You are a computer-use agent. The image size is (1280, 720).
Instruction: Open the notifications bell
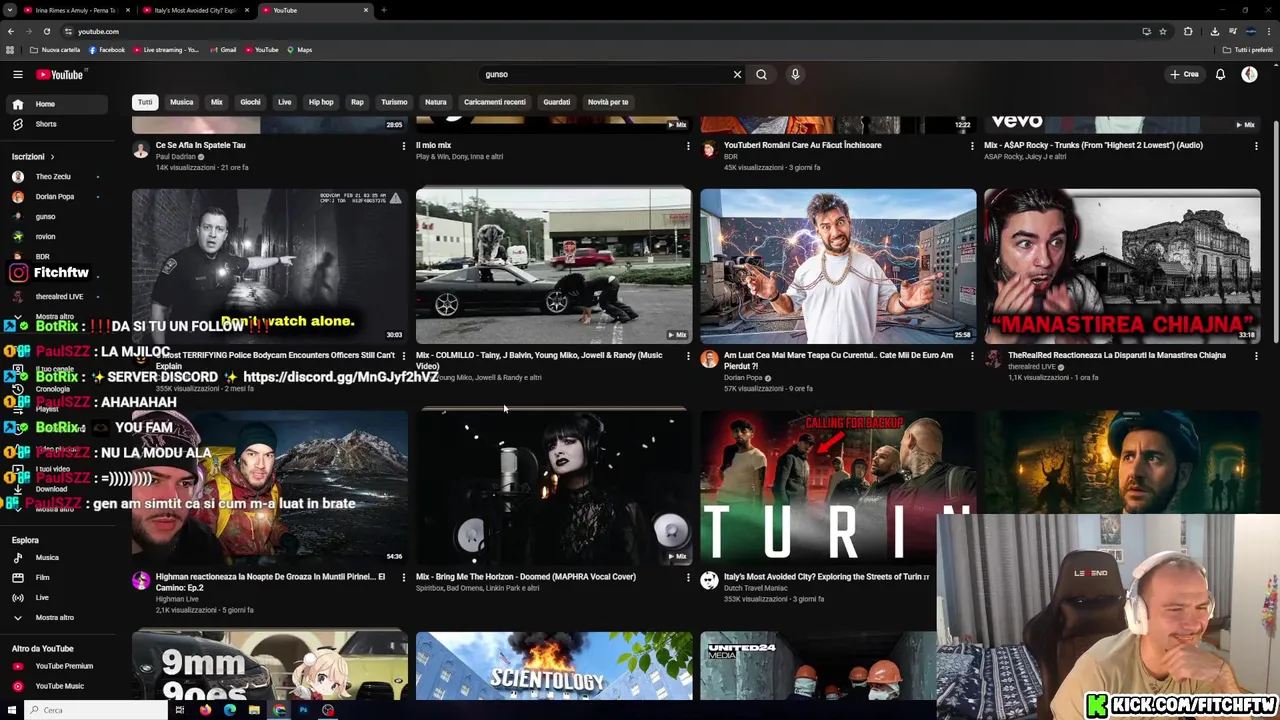1220,74
